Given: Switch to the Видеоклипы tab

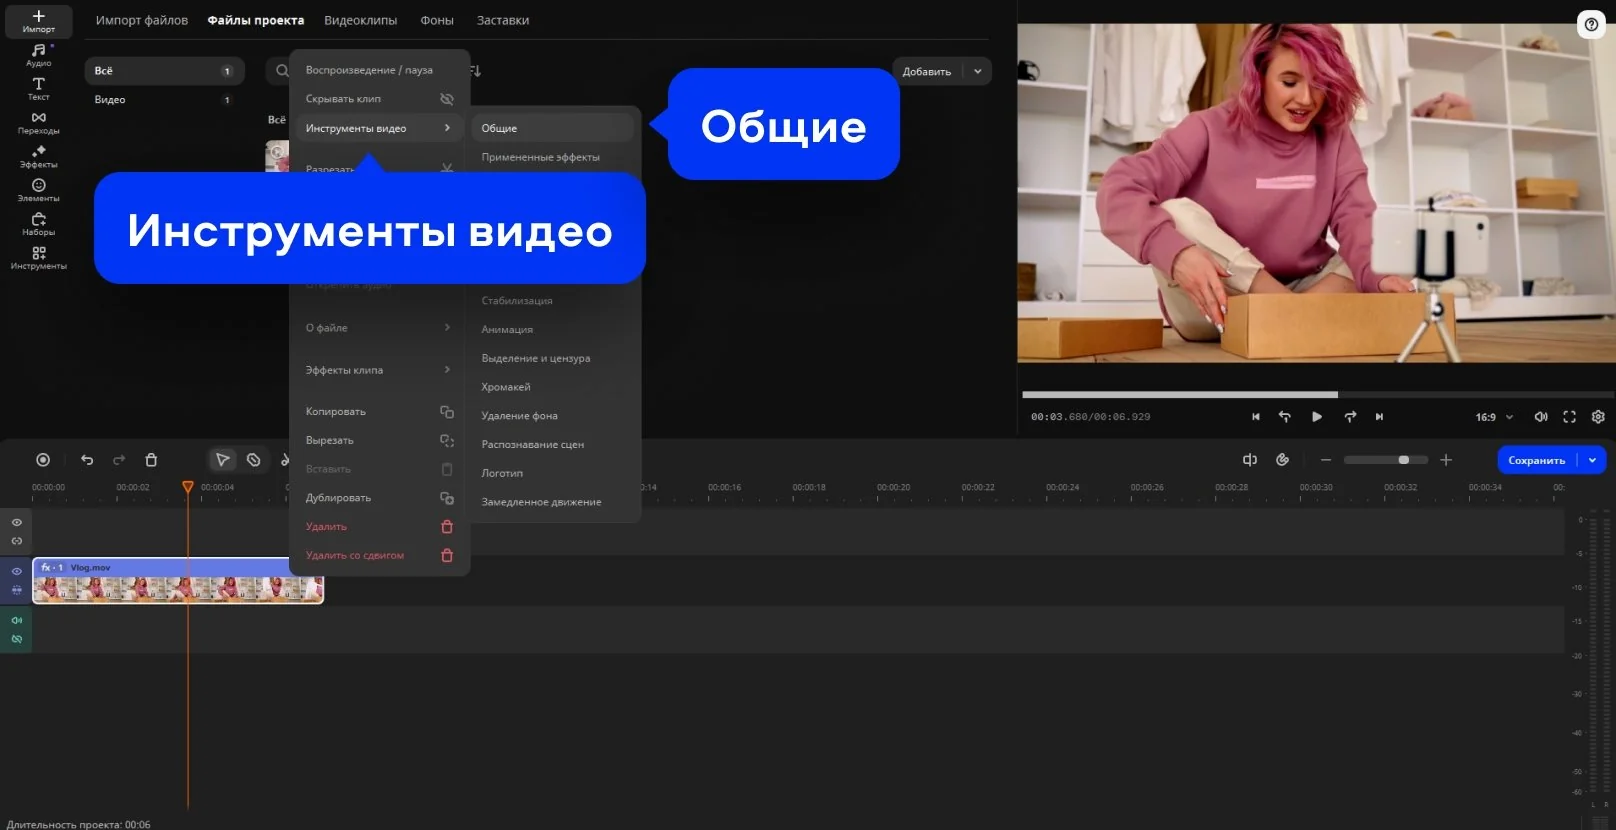Looking at the screenshot, I should [x=360, y=20].
